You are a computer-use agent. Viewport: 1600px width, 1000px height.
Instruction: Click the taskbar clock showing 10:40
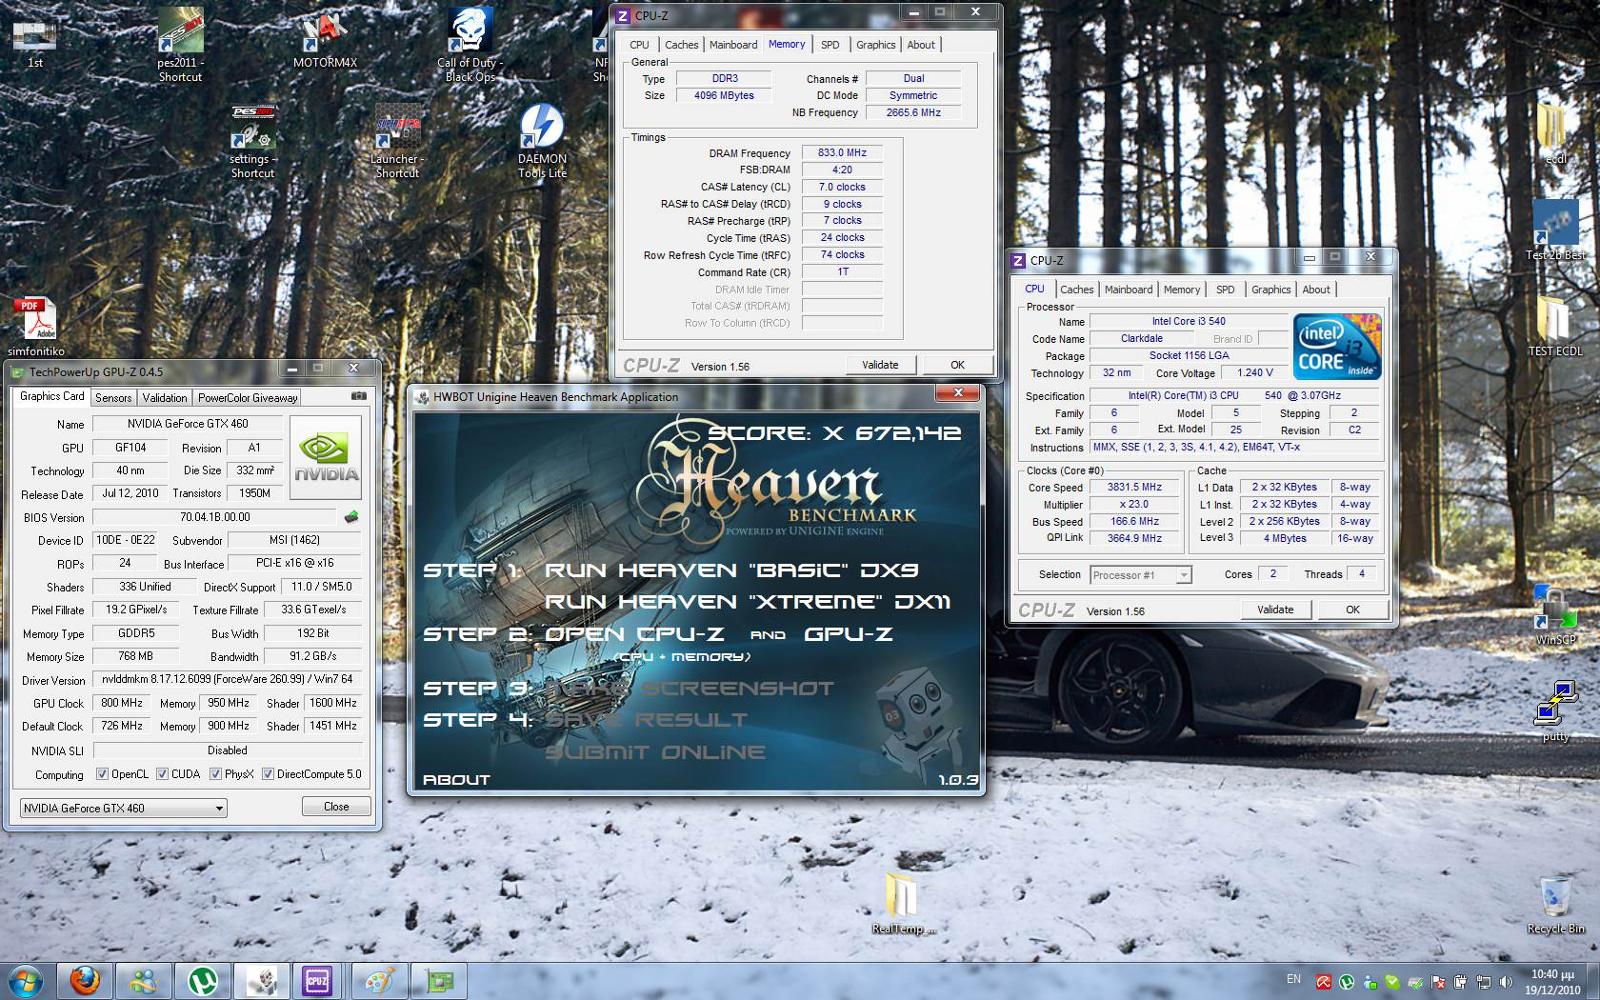tap(1553, 981)
